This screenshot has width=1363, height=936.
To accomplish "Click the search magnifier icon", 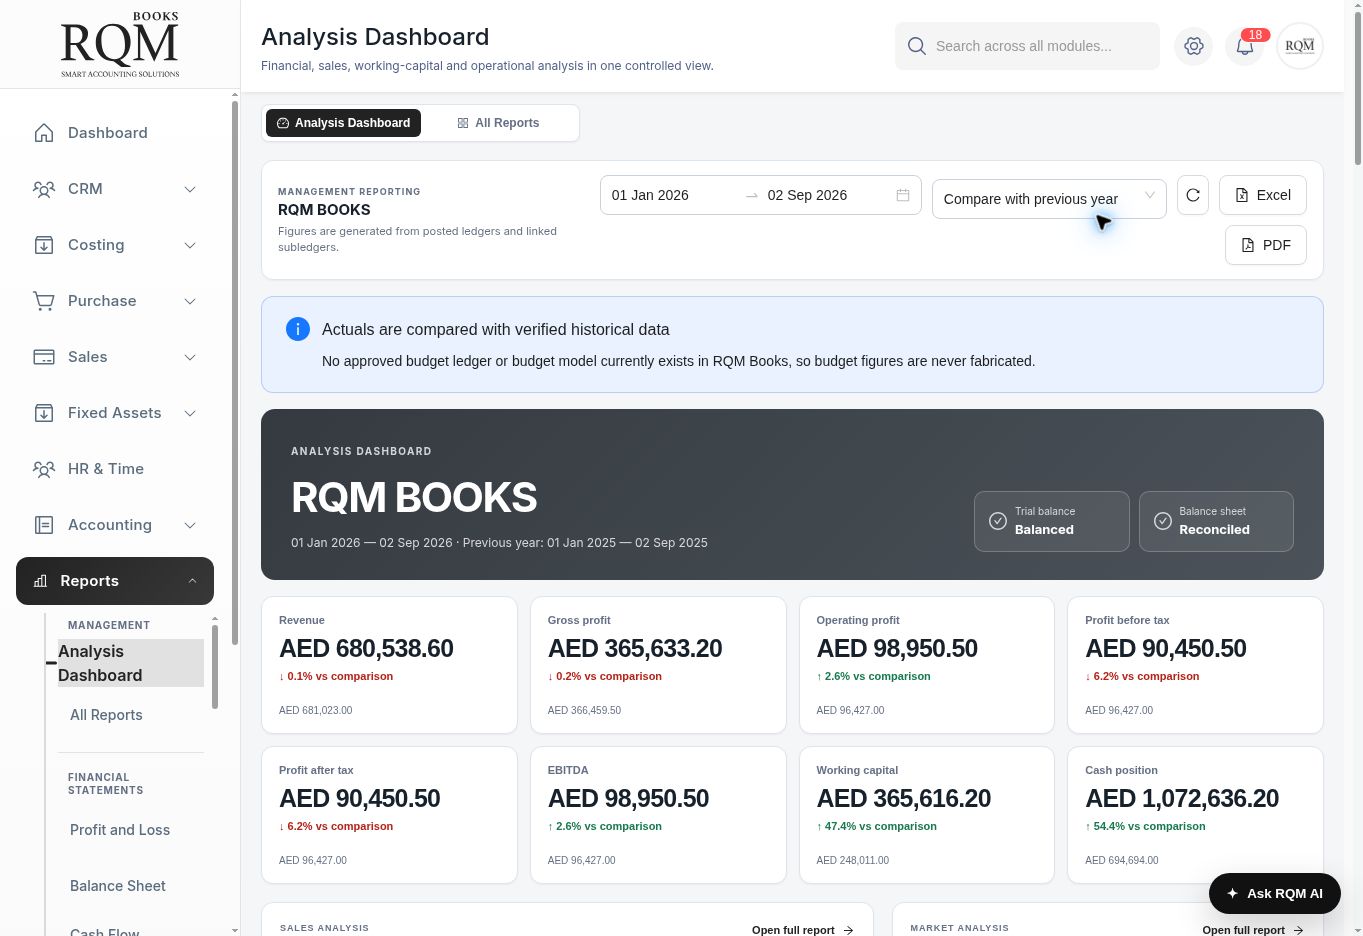I will coord(916,46).
